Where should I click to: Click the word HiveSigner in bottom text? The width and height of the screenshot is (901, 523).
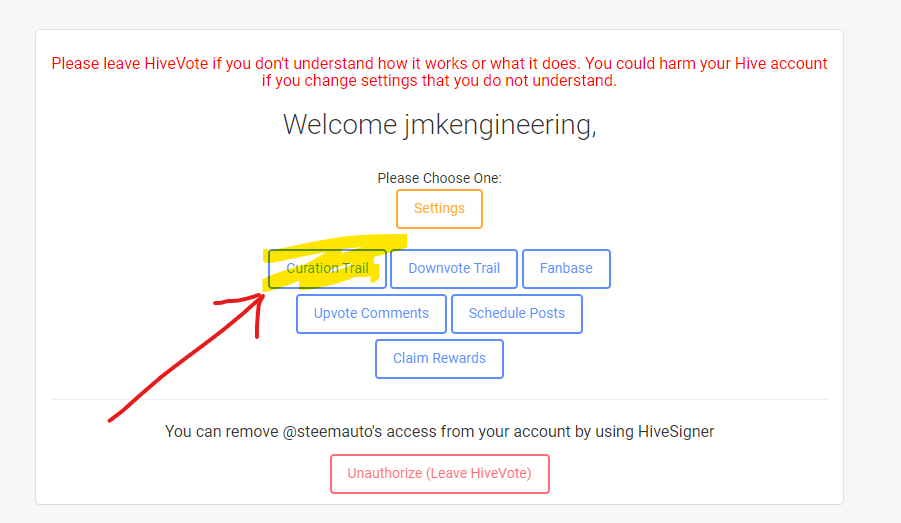676,432
